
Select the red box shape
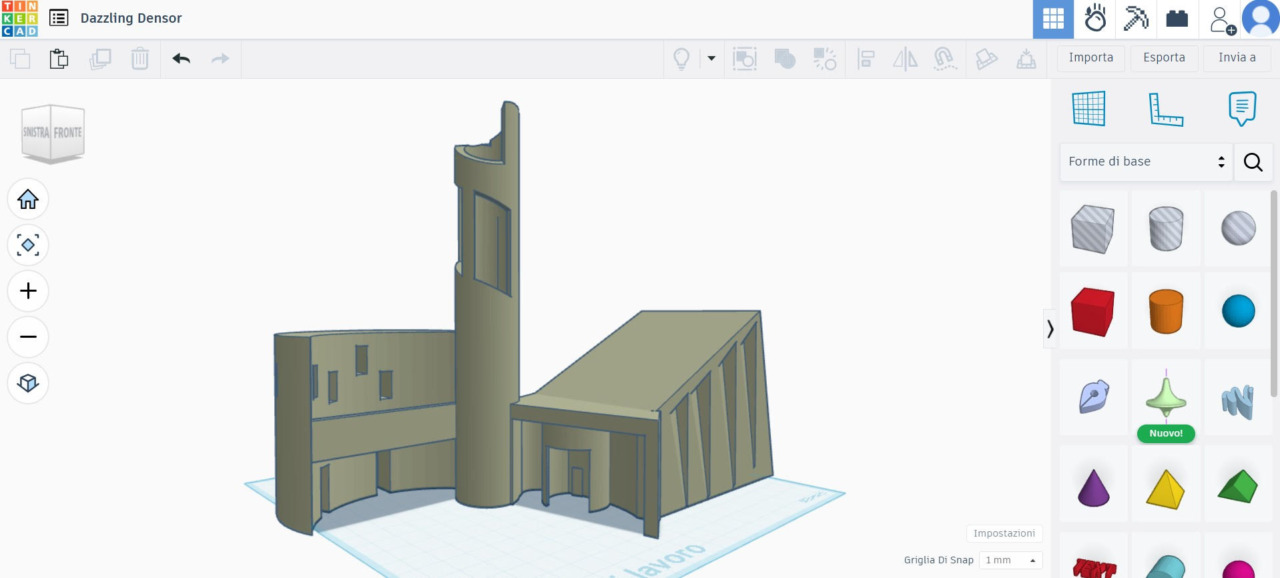pos(1092,311)
